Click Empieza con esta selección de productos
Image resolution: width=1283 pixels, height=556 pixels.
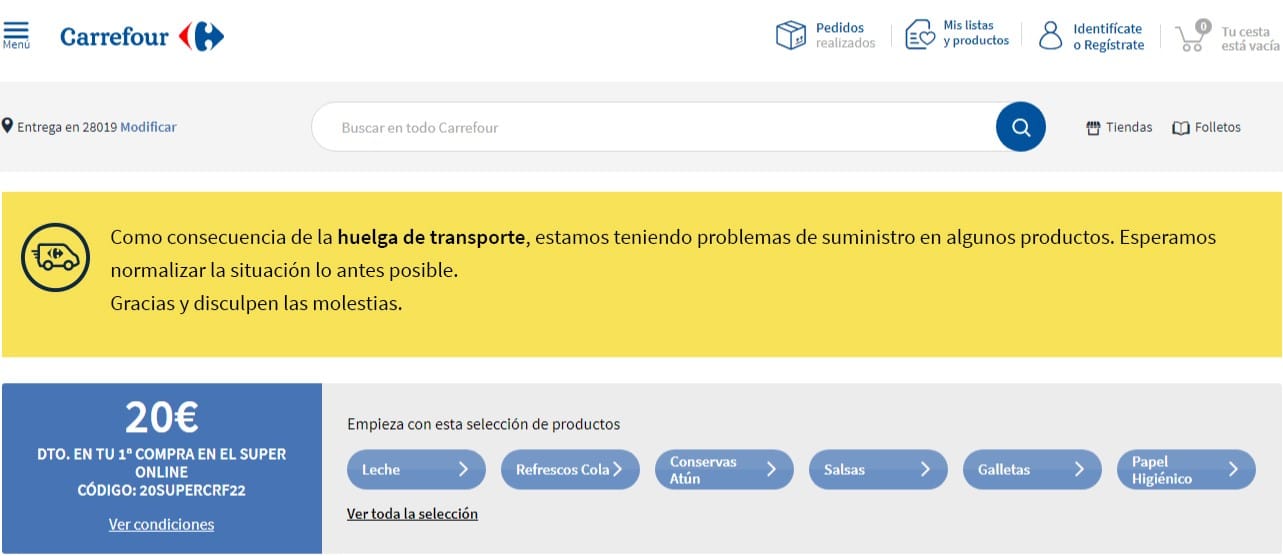tap(483, 424)
